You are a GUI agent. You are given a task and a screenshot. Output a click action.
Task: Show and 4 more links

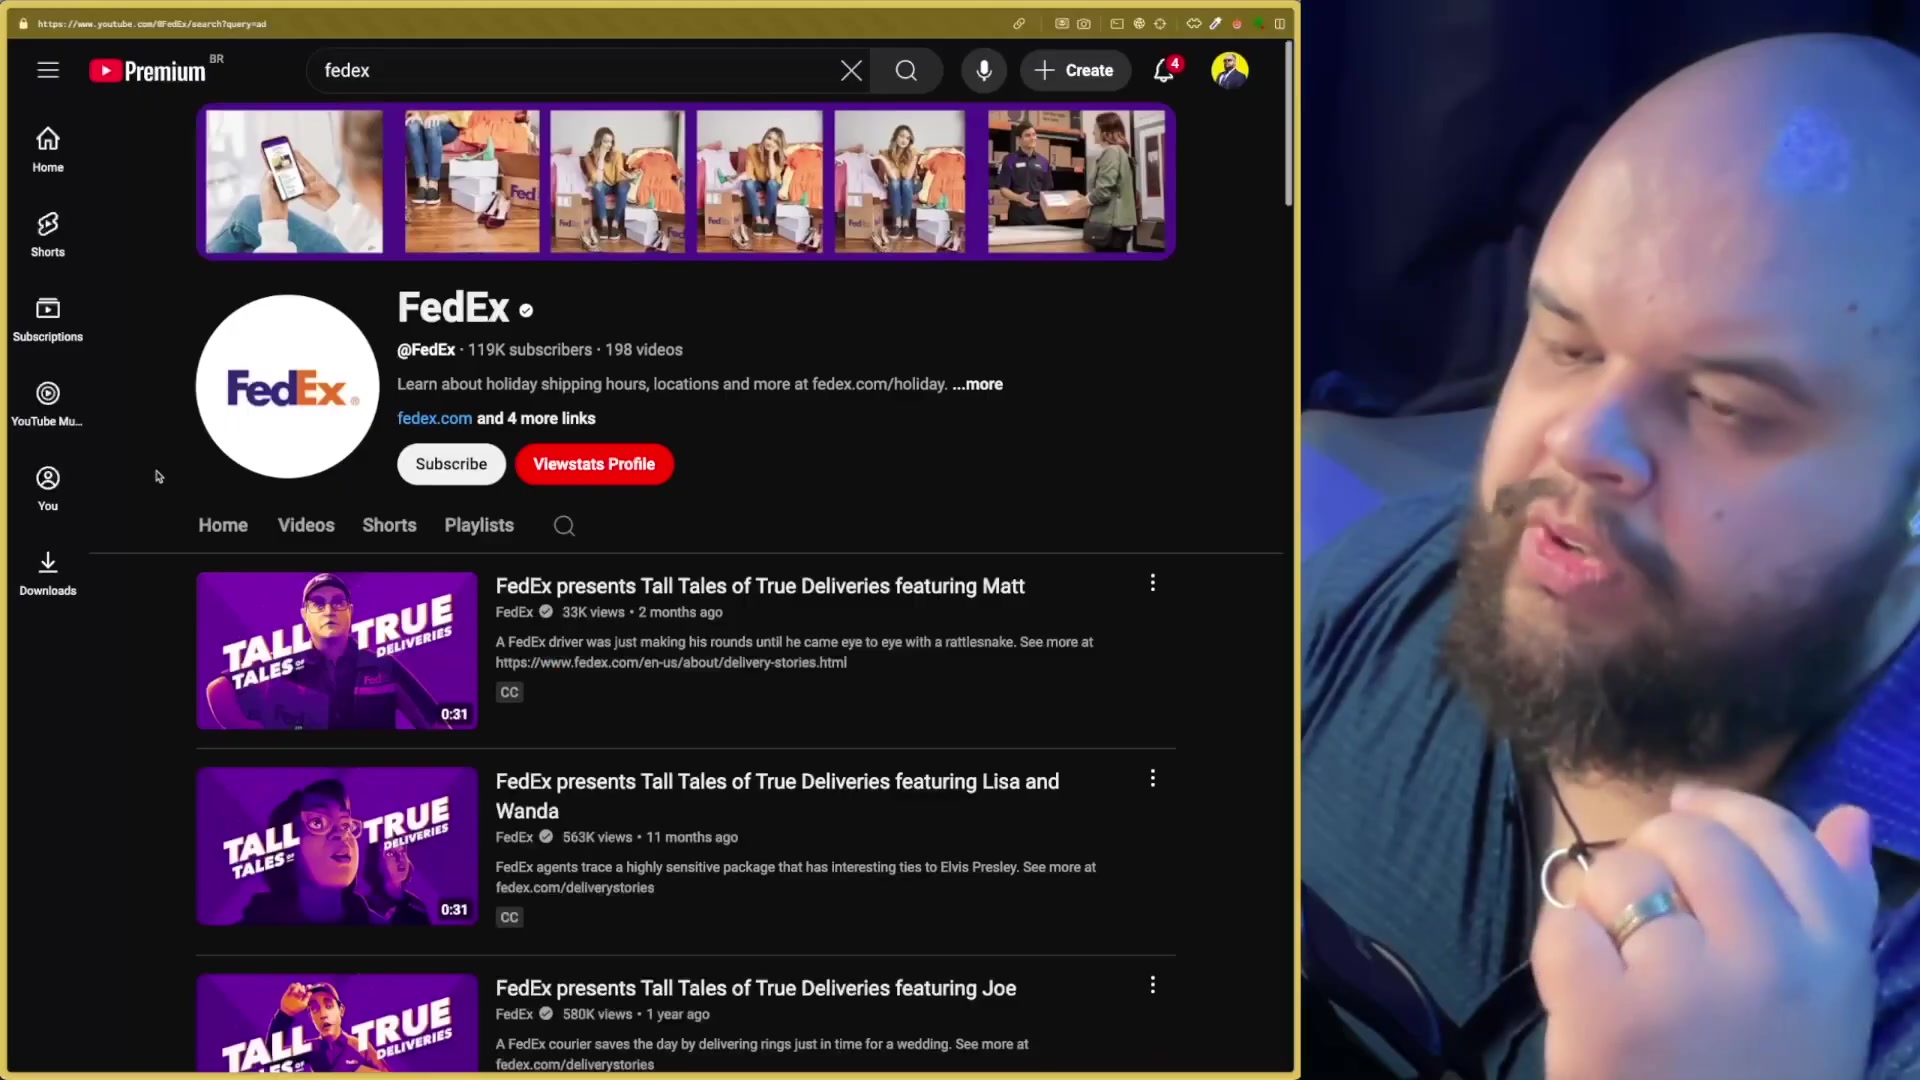point(536,418)
